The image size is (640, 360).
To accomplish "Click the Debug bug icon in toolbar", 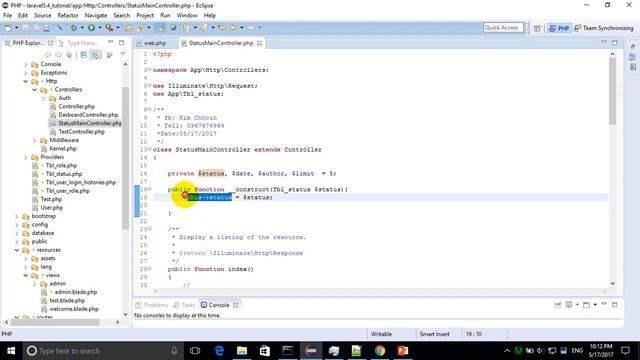I will [x=74, y=28].
